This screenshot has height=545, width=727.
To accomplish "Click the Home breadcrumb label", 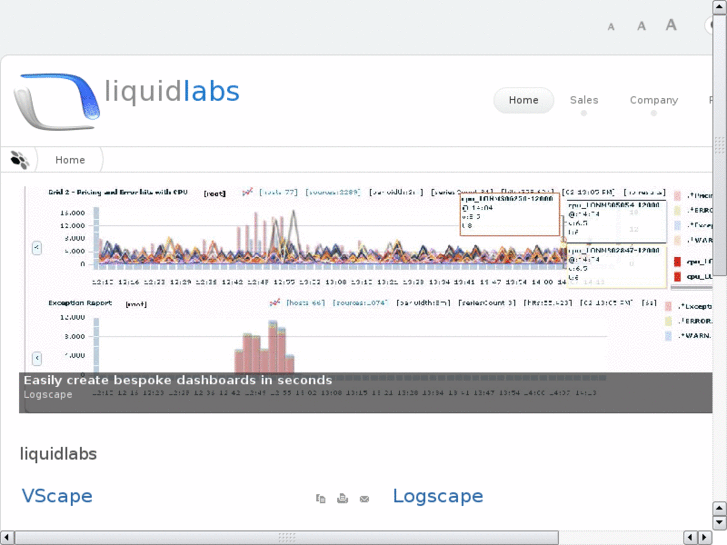I will click(x=70, y=160).
